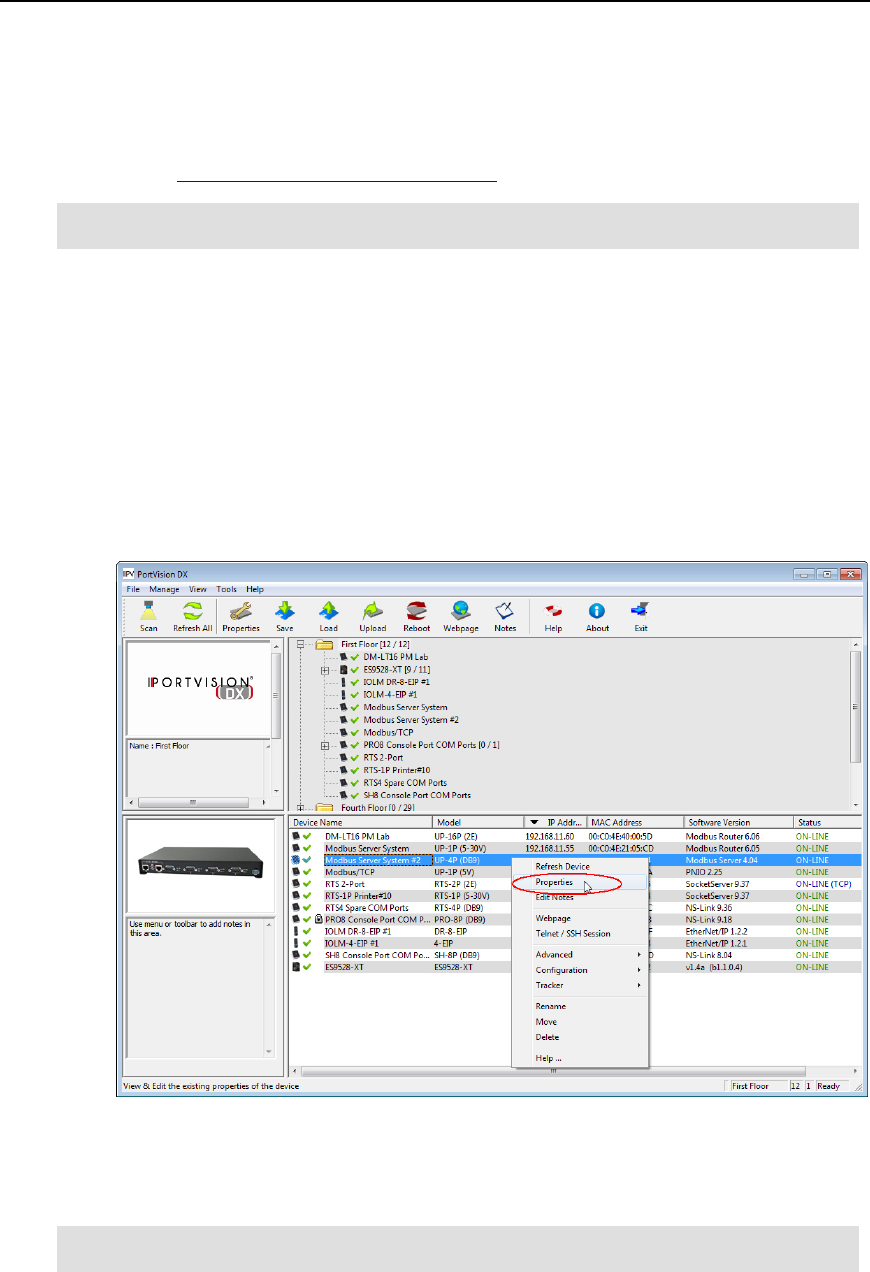Click the Refresh All toolbar icon
The height and width of the screenshot is (1272, 870).
point(193,616)
